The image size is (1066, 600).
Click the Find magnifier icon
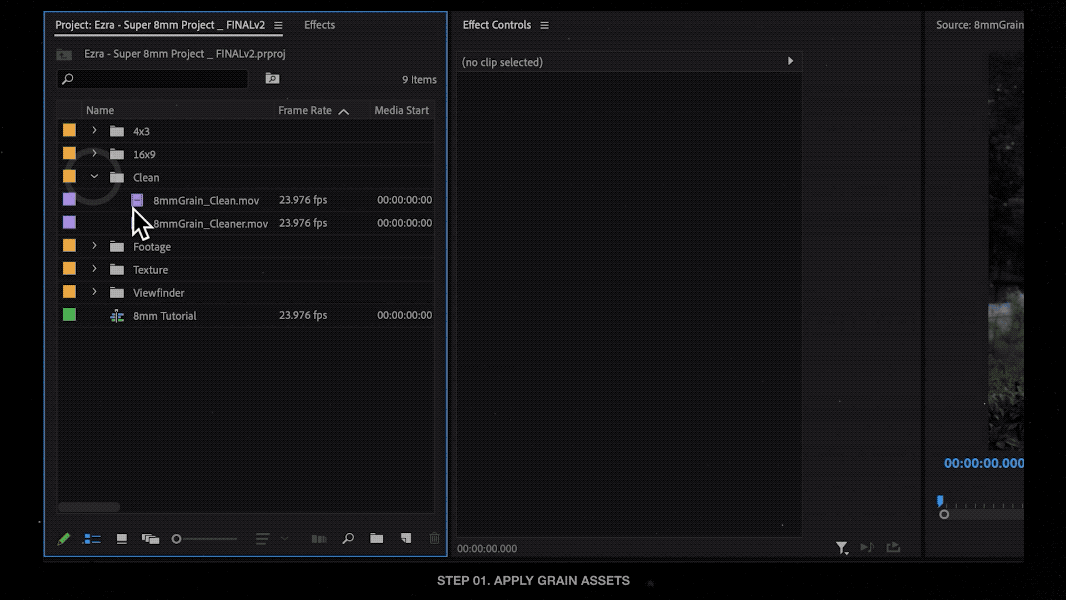click(348, 538)
